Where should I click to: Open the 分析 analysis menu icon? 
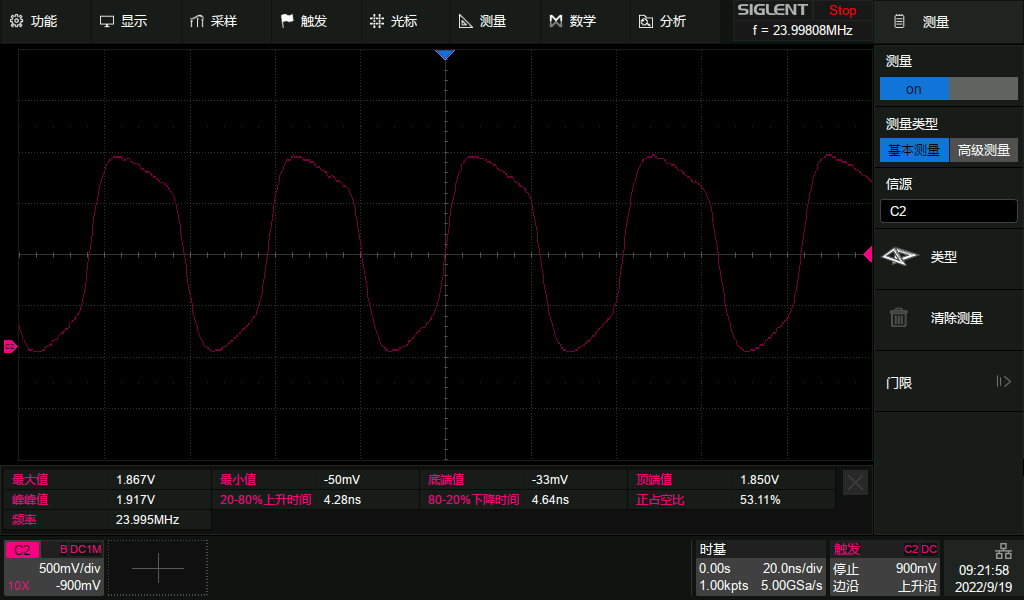[645, 21]
